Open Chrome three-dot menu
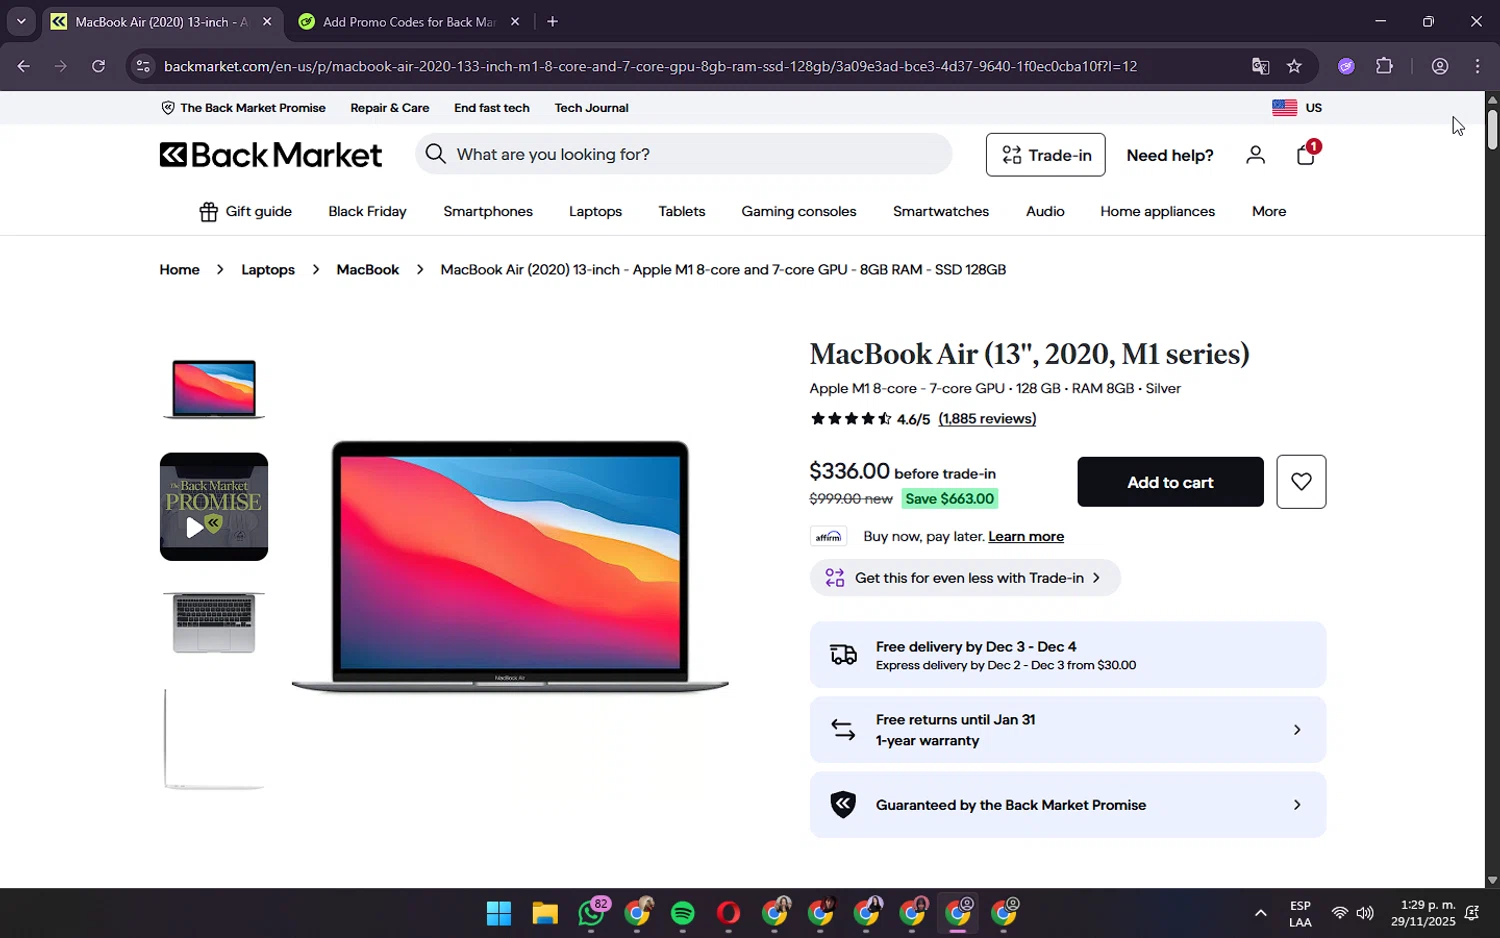This screenshot has width=1500, height=938. 1478,66
